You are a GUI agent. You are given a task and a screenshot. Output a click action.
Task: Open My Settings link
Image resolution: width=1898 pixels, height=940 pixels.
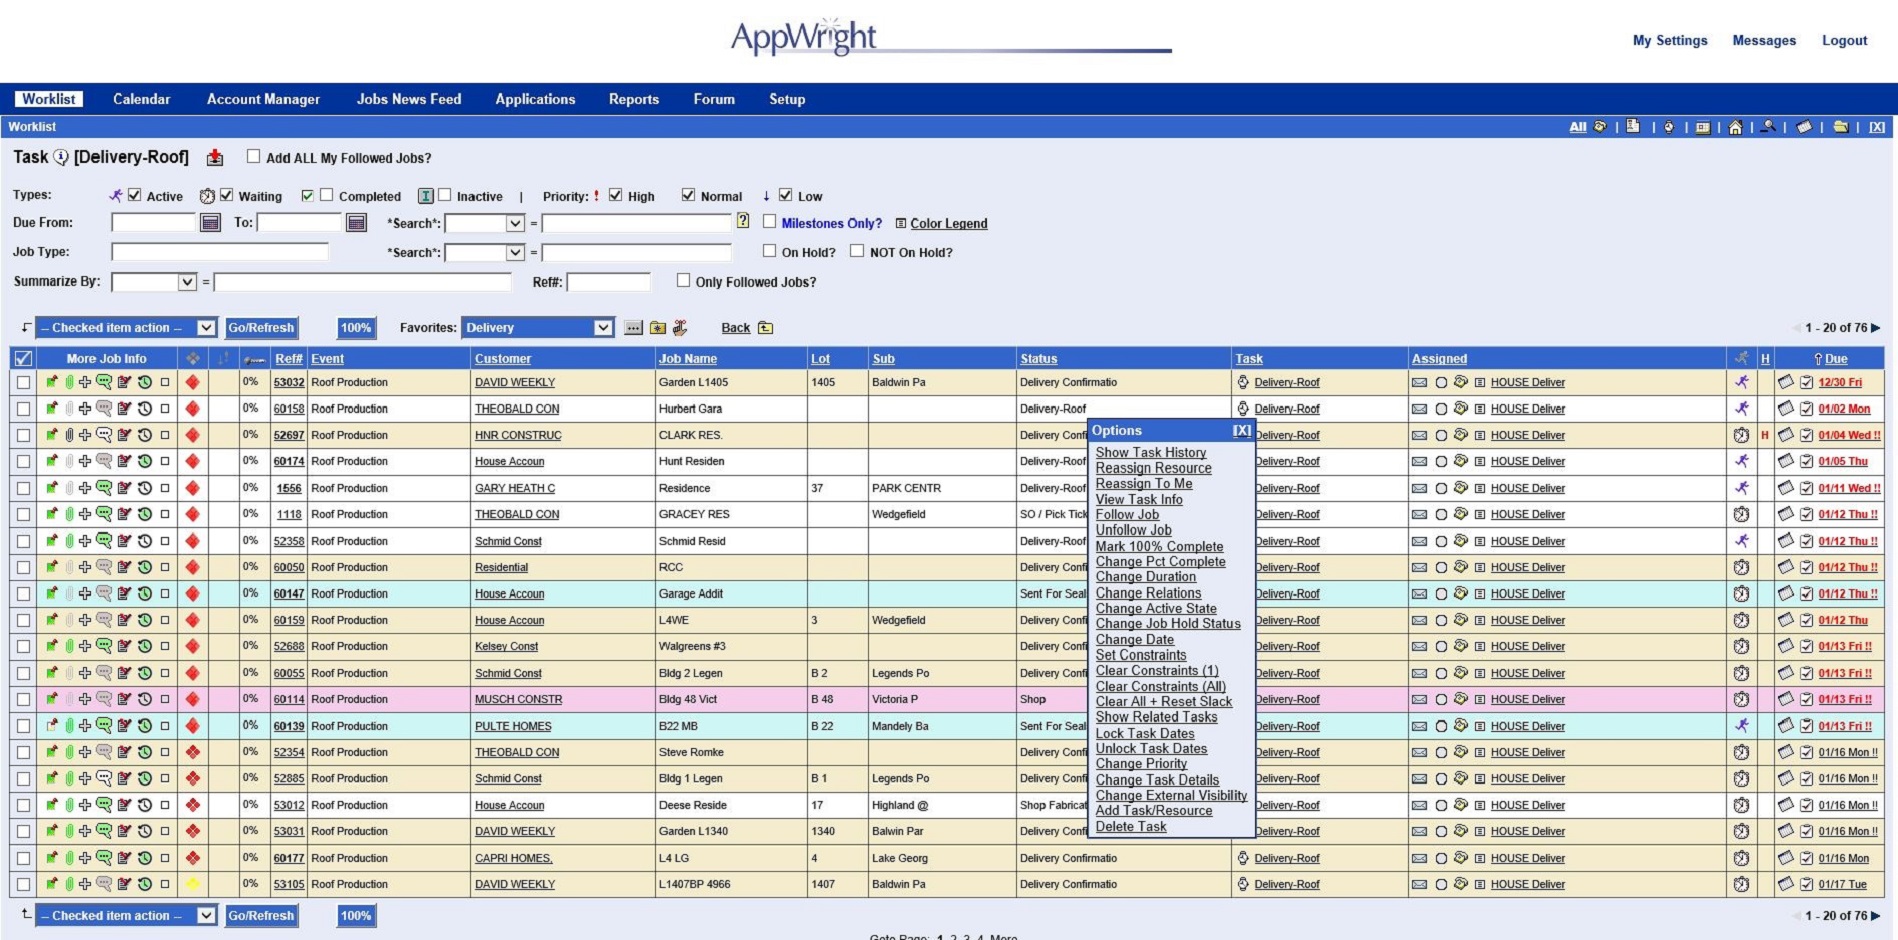1670,41
